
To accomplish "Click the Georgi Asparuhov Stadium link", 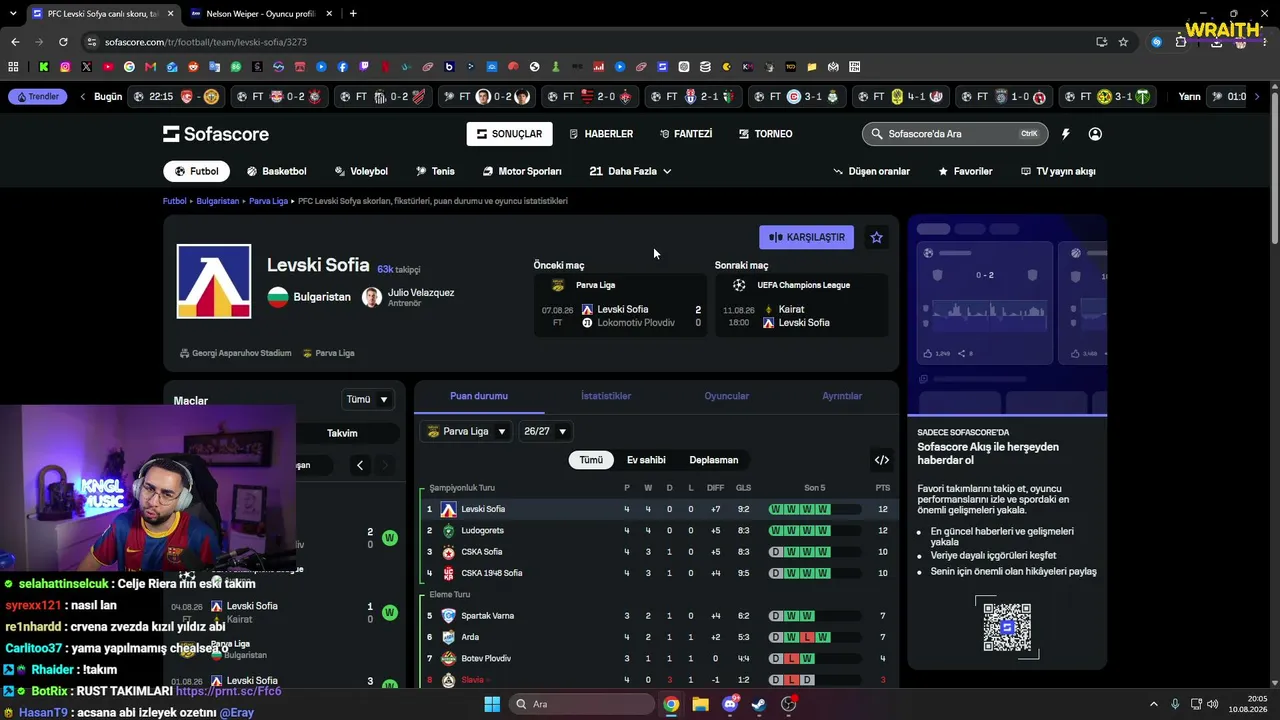I will [x=236, y=353].
